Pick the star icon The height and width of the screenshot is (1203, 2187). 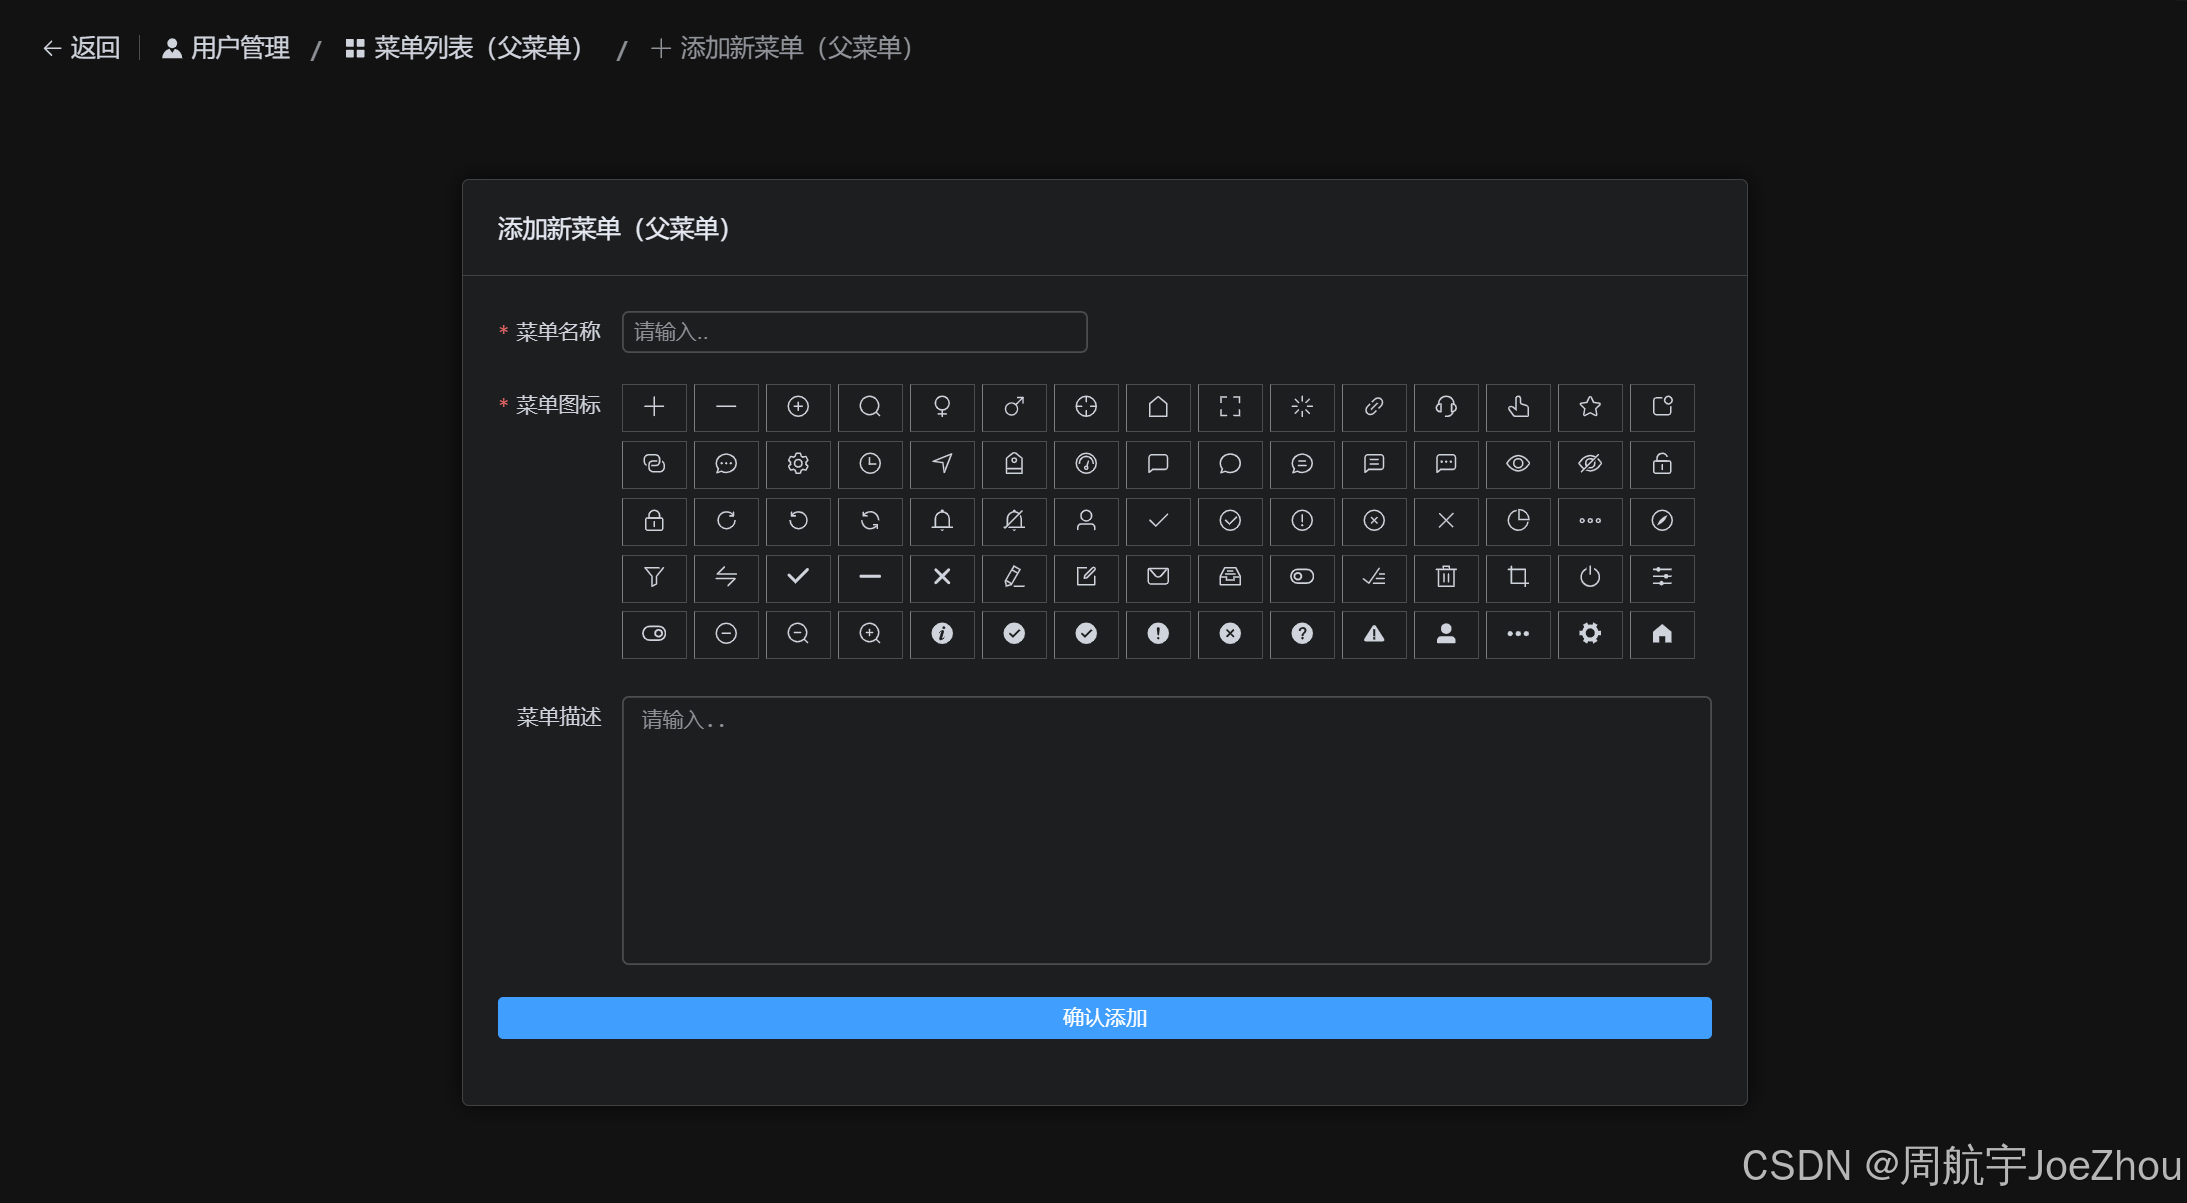click(1590, 407)
